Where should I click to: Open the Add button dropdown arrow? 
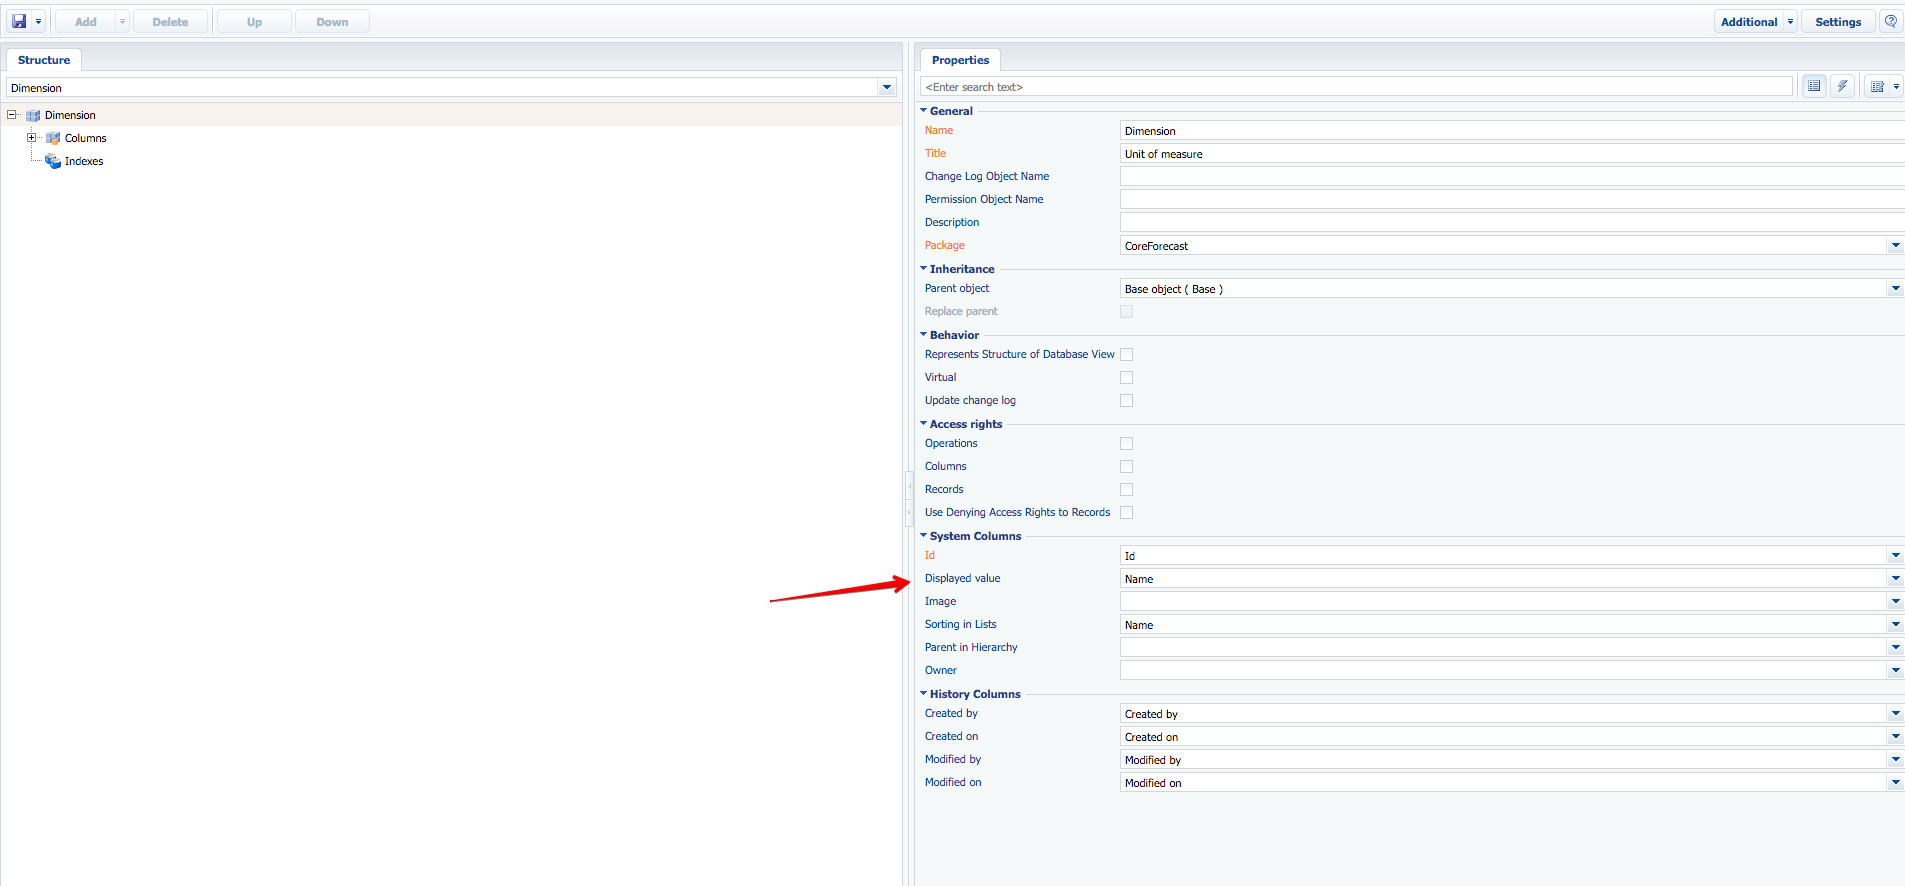(x=123, y=21)
